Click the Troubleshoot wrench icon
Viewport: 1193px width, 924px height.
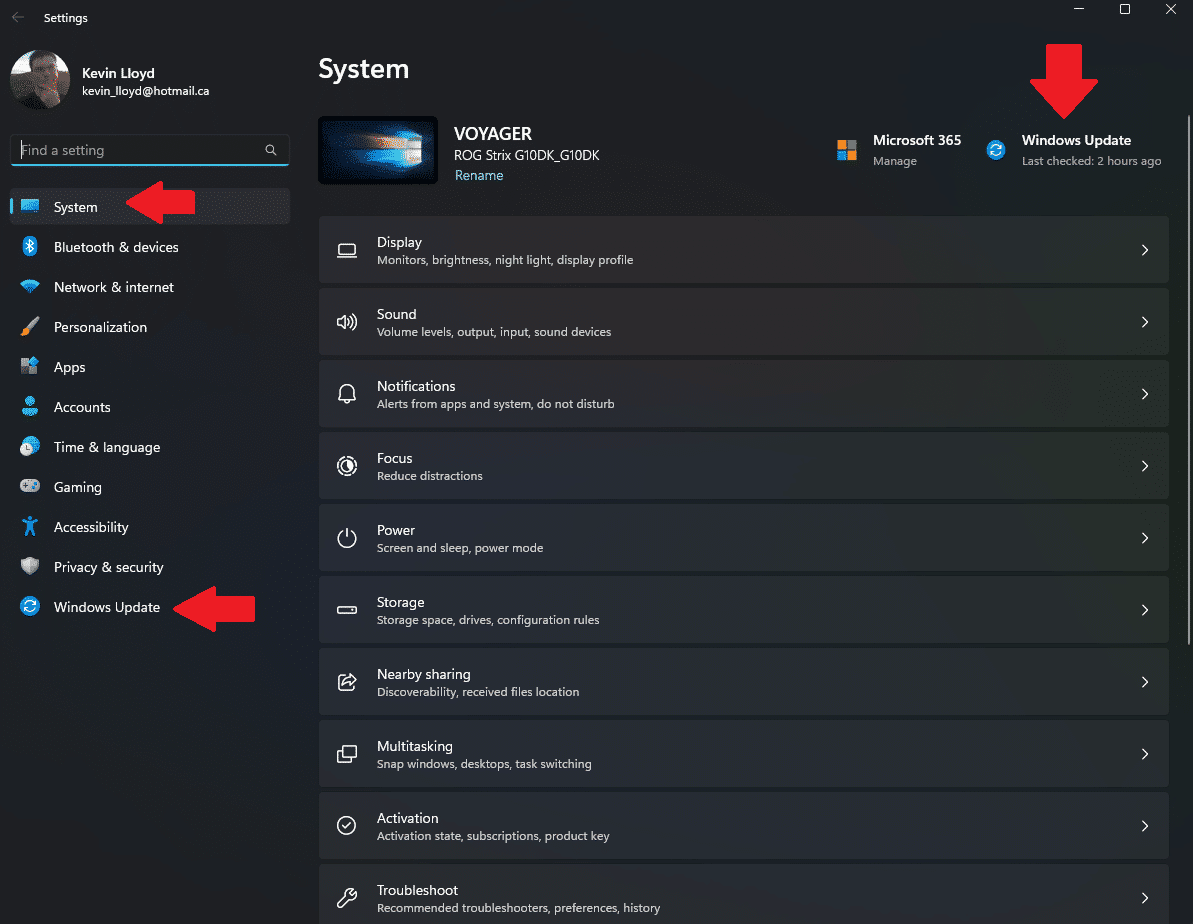(347, 898)
